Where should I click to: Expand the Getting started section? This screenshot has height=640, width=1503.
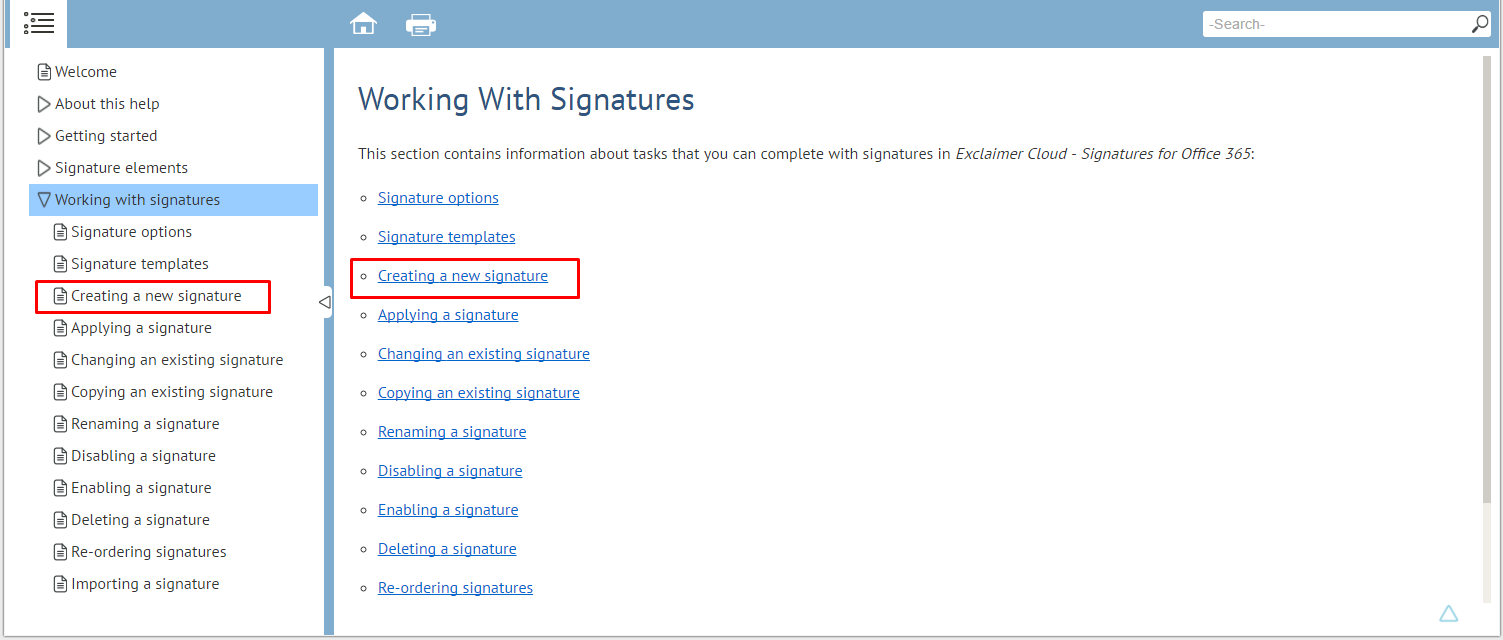(x=44, y=136)
